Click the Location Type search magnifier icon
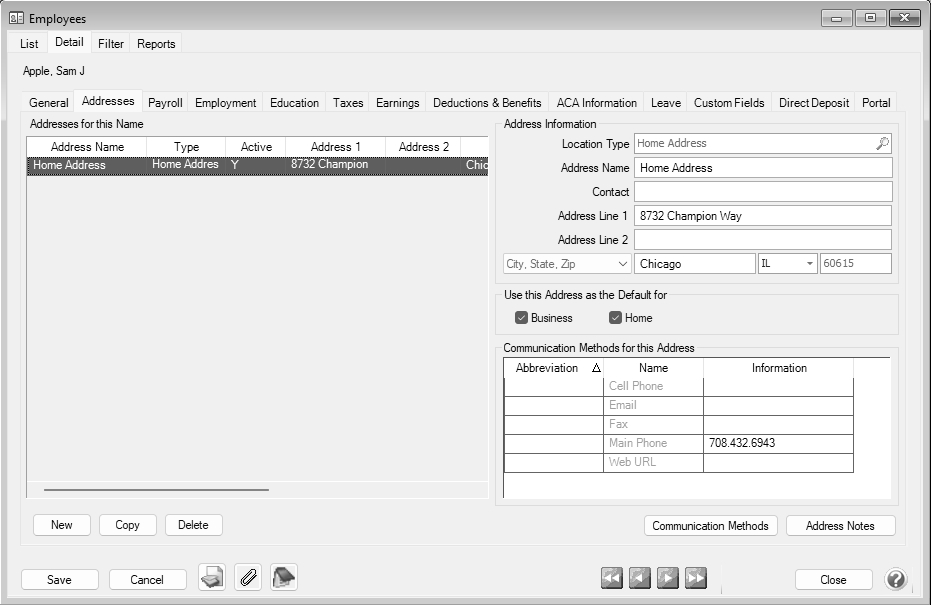The width and height of the screenshot is (931, 605). [x=882, y=144]
